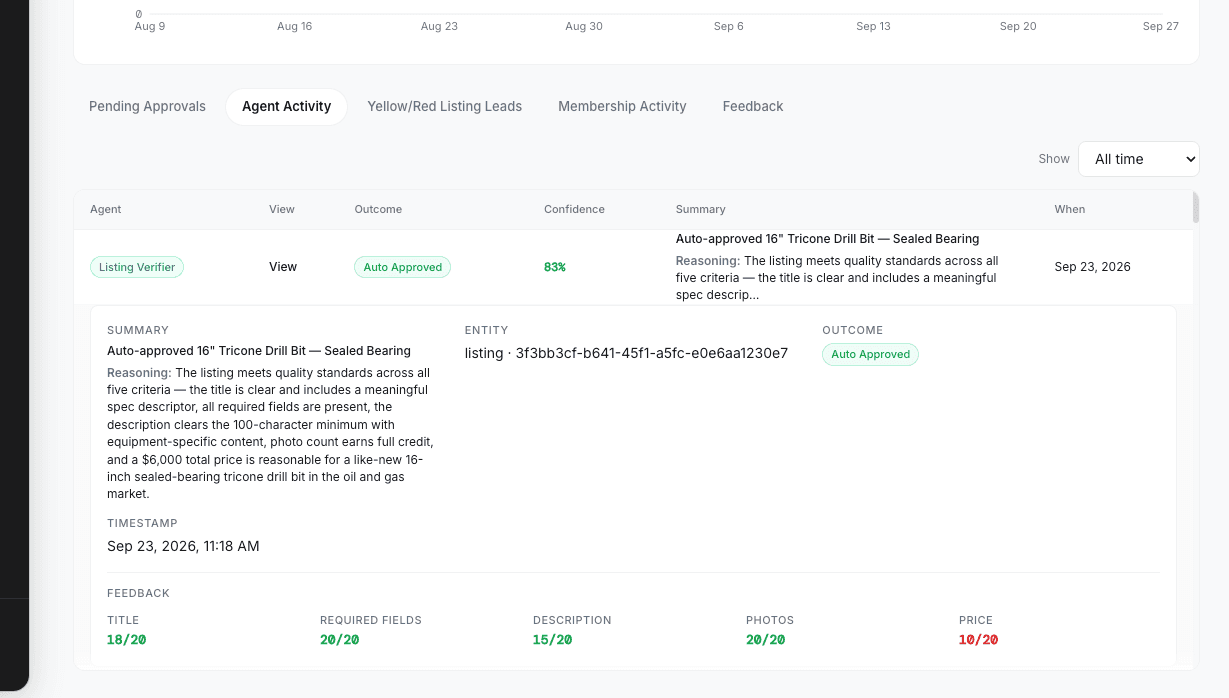The image size is (1229, 698).
Task: Switch to Yellow/Red Listing Leads tab
Action: (444, 106)
